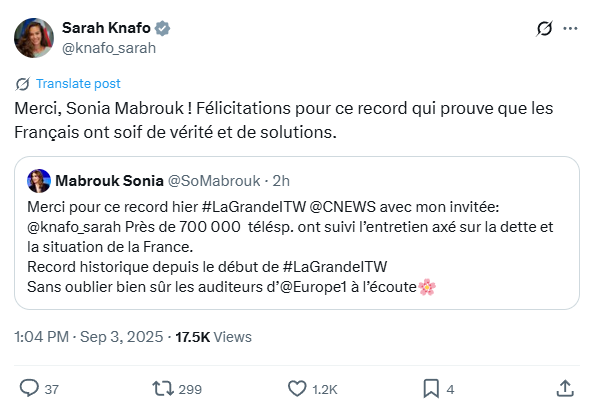The width and height of the screenshot is (594, 409).
Task: Visit the @knafo_sarah handle
Action: [x=109, y=48]
